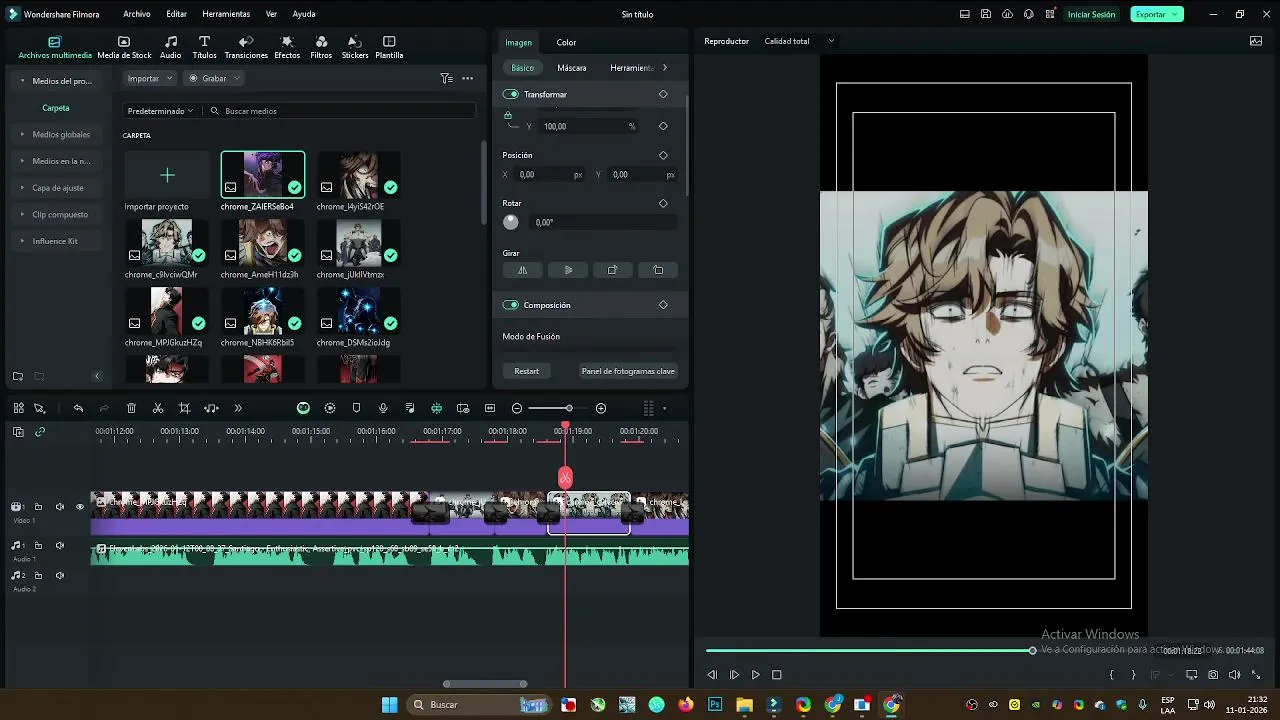Toggle the Transformar switch

(x=511, y=94)
